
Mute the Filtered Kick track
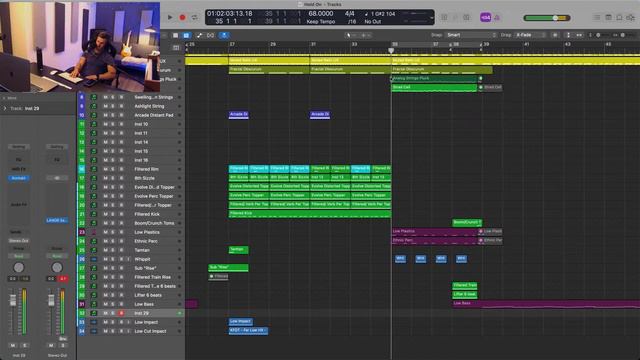[105, 214]
